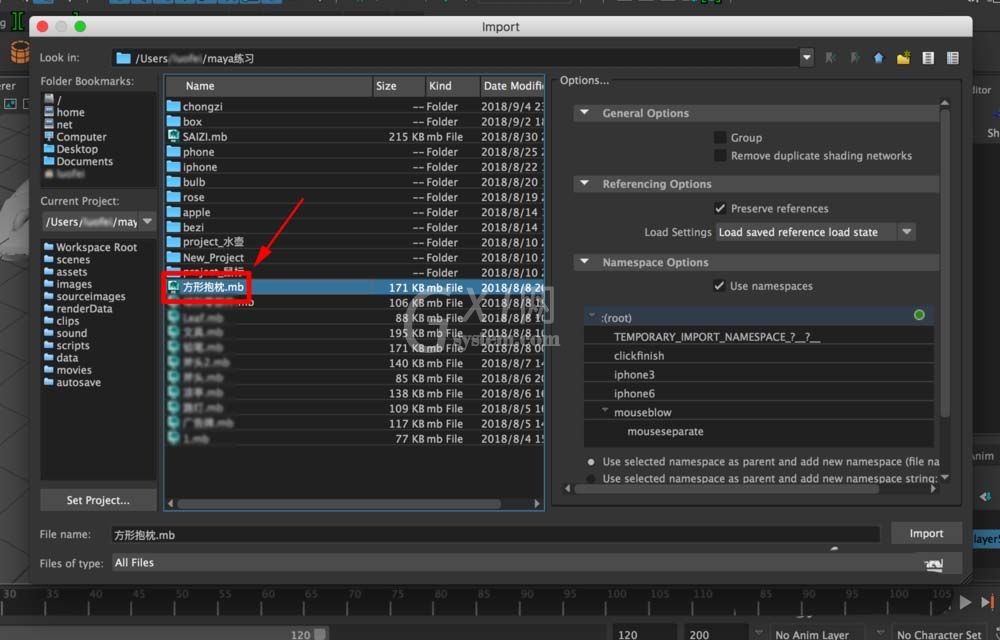Select the scenes project folder
Screen dimensions: 1000x640
pos(67,259)
